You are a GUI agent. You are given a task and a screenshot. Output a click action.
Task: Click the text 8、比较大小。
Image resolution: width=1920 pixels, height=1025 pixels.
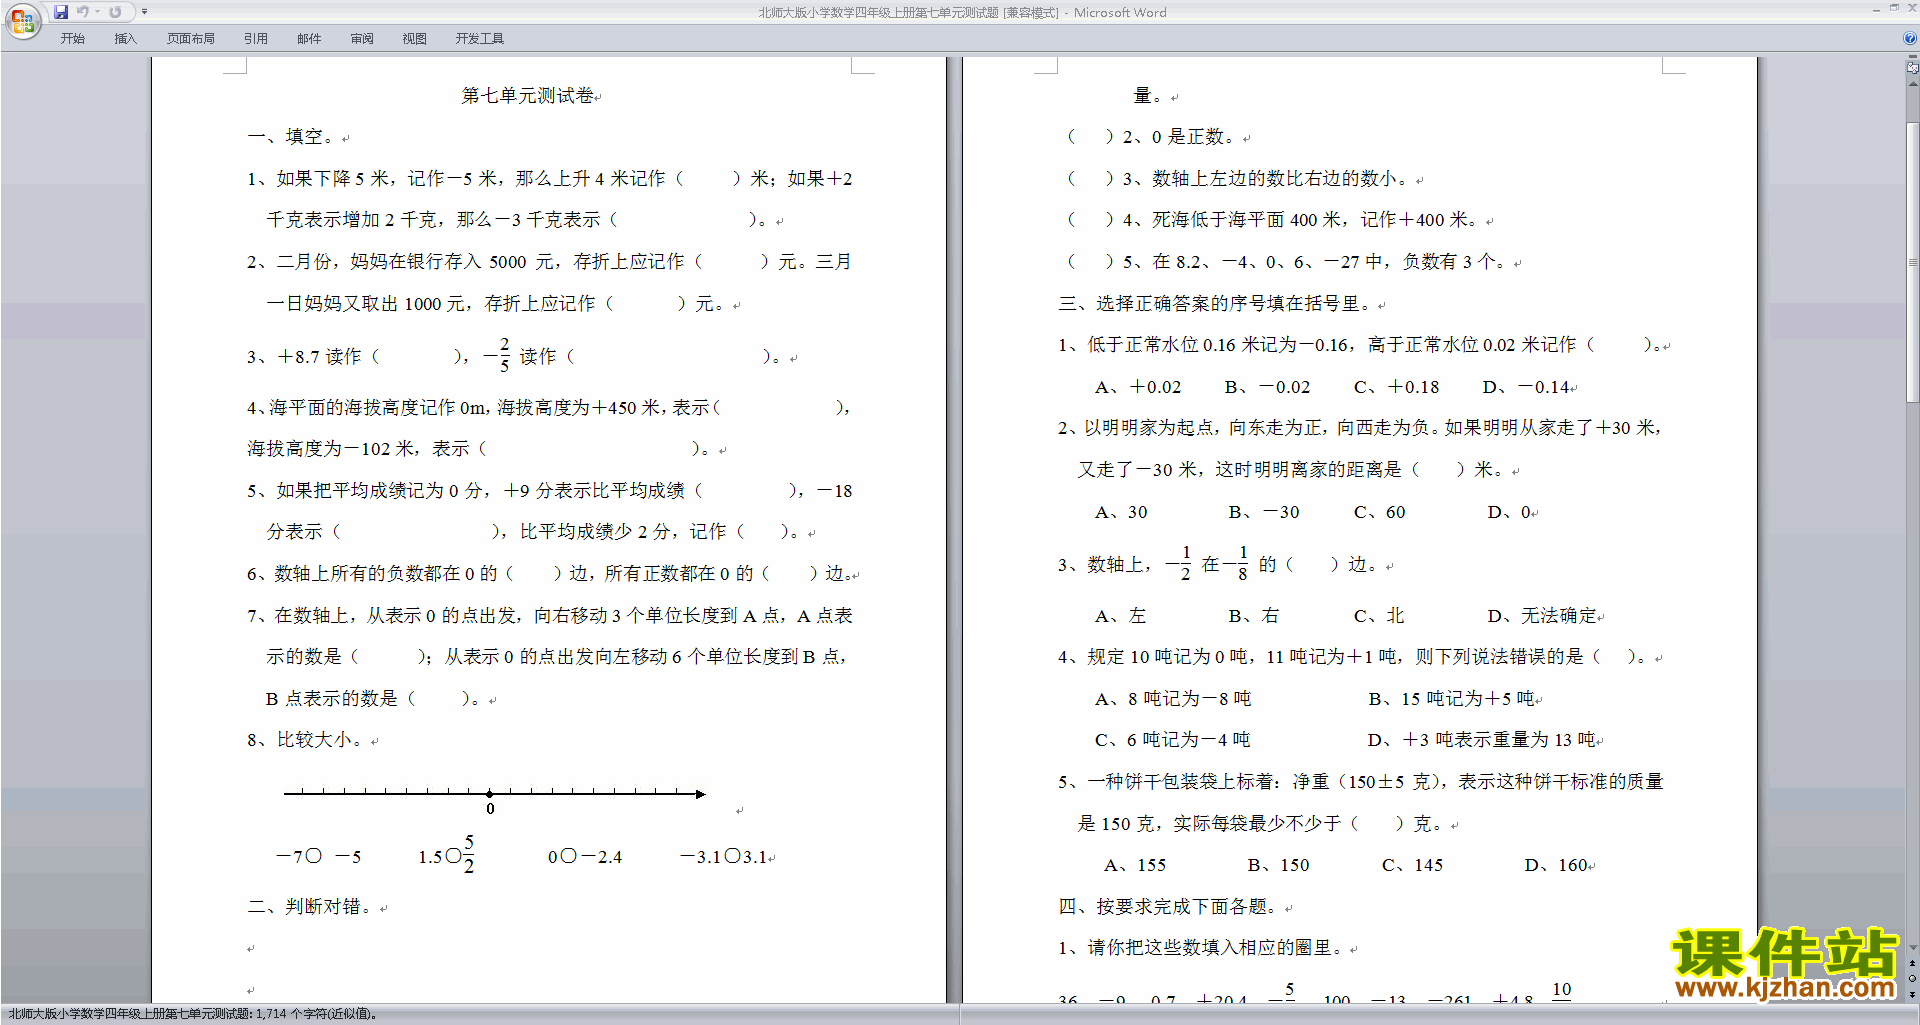click(x=308, y=740)
